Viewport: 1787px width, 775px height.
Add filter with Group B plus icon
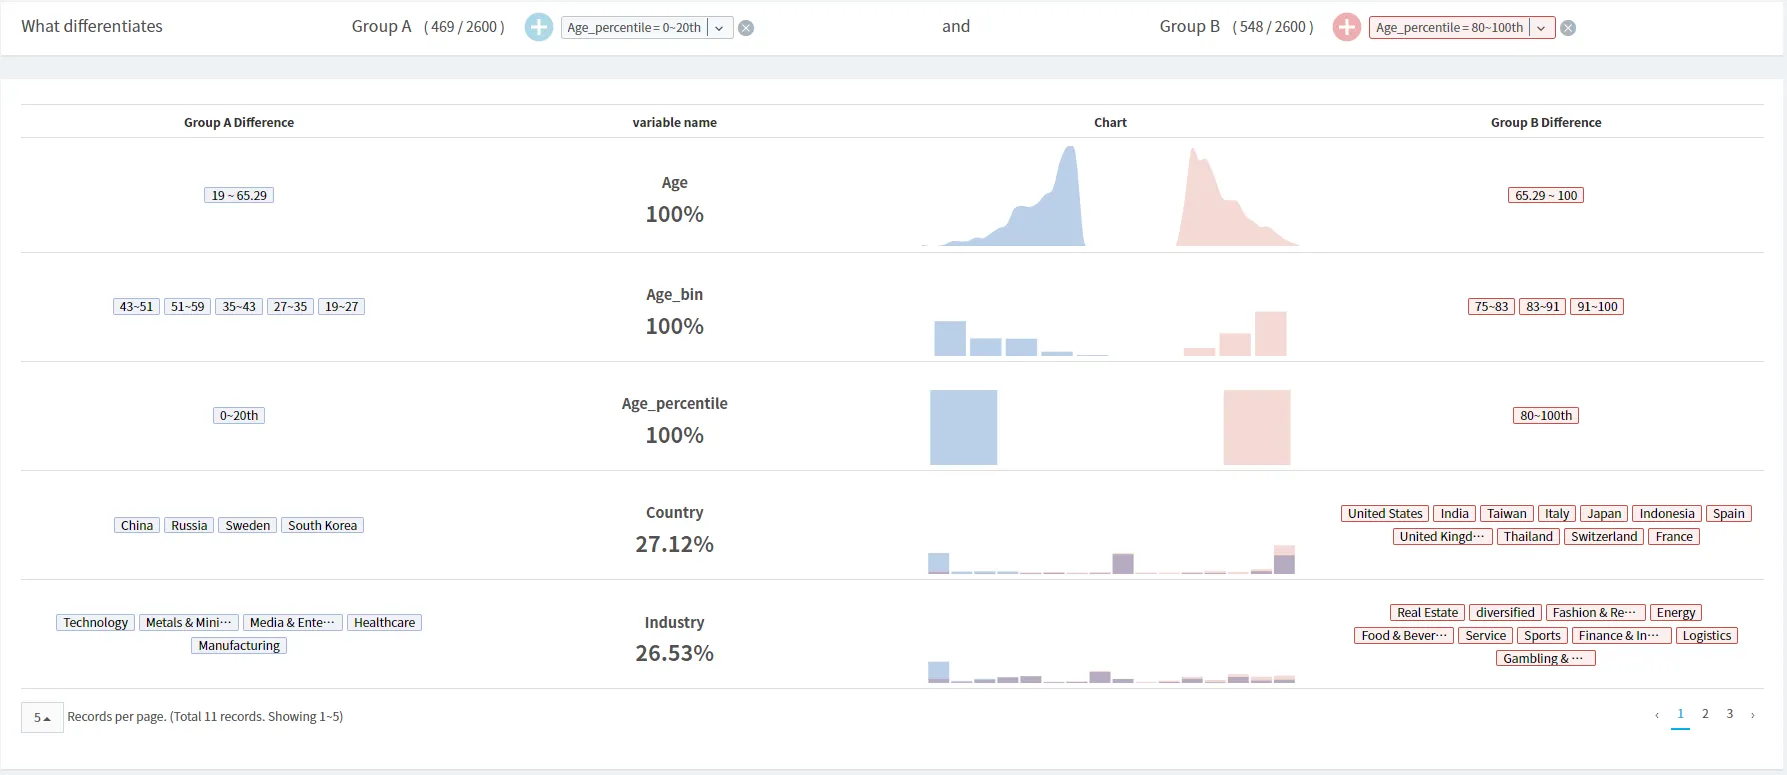click(1347, 27)
